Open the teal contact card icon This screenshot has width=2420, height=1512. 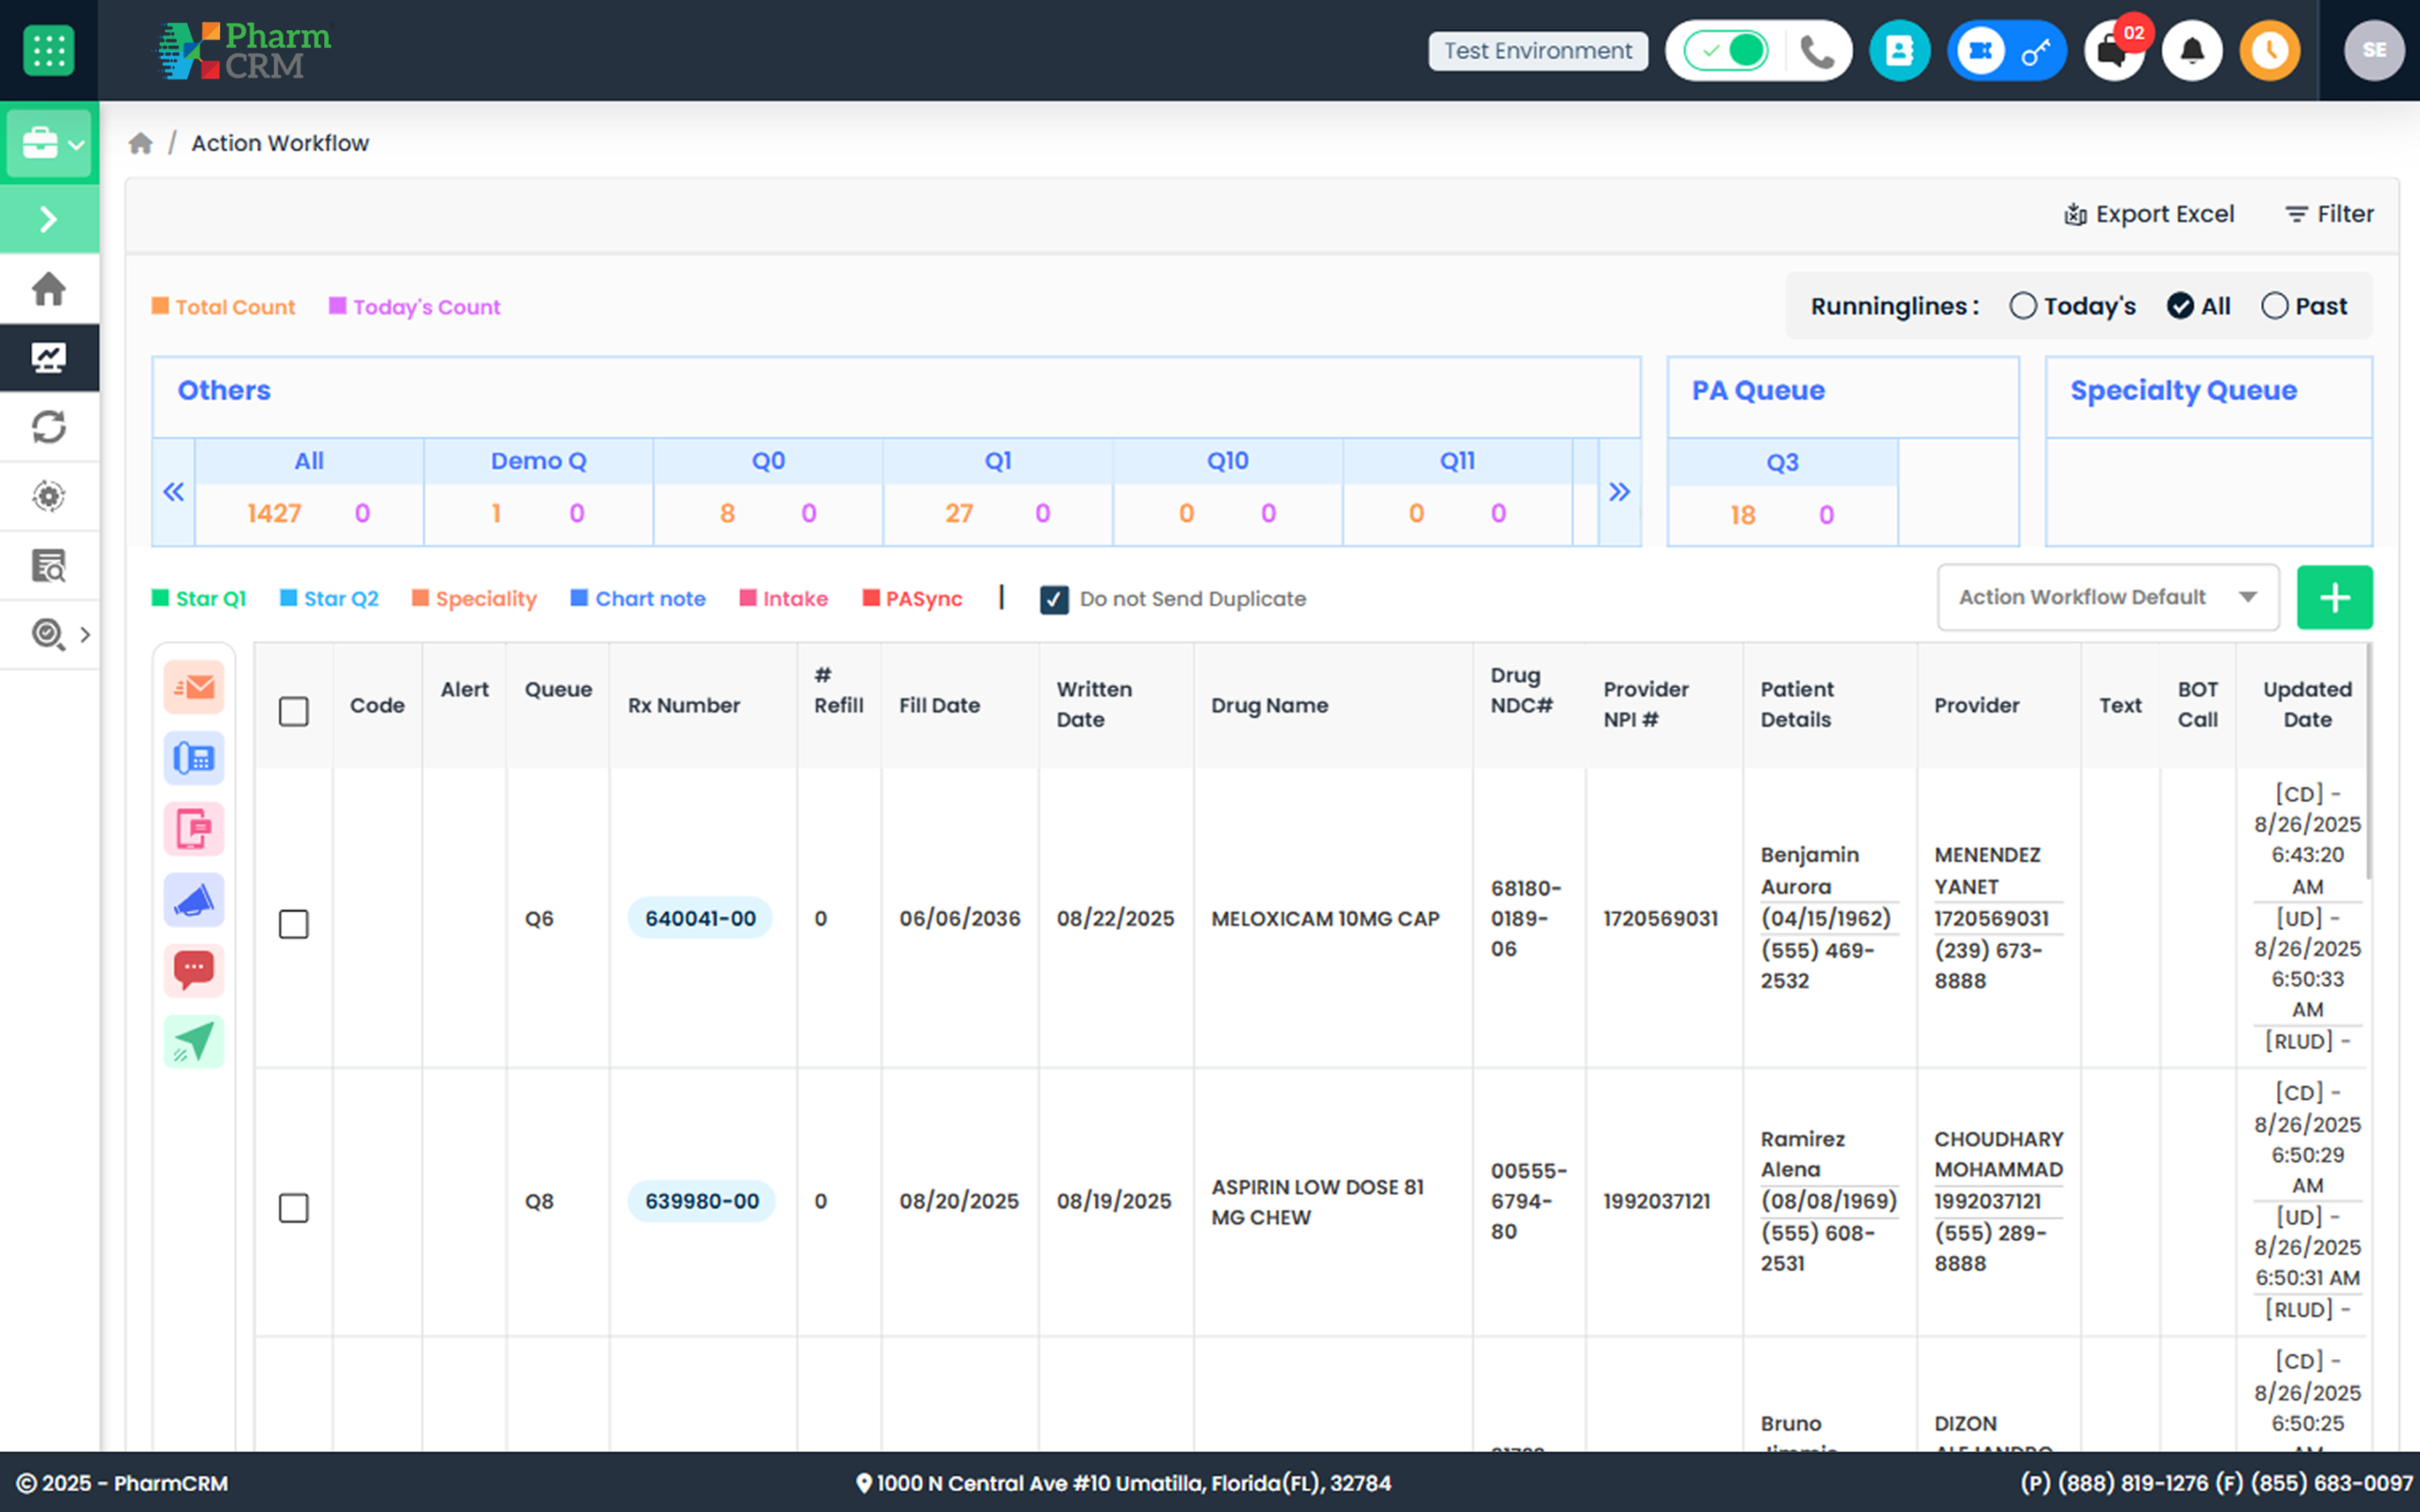pyautogui.click(x=1899, y=50)
